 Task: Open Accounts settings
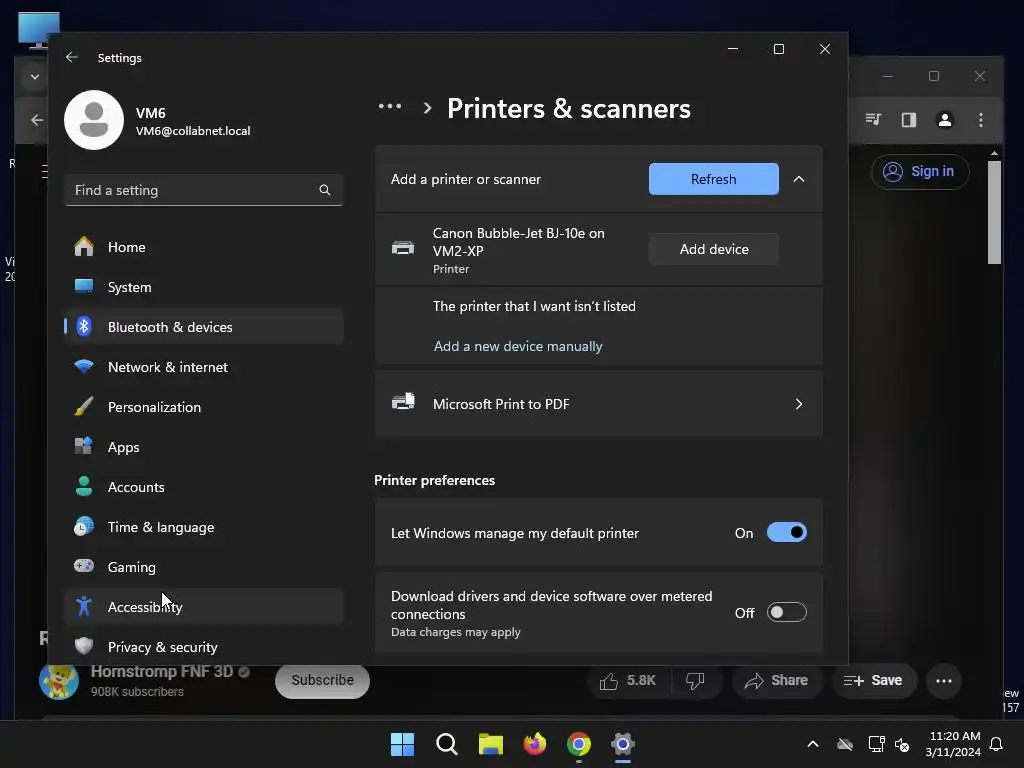tap(204, 487)
